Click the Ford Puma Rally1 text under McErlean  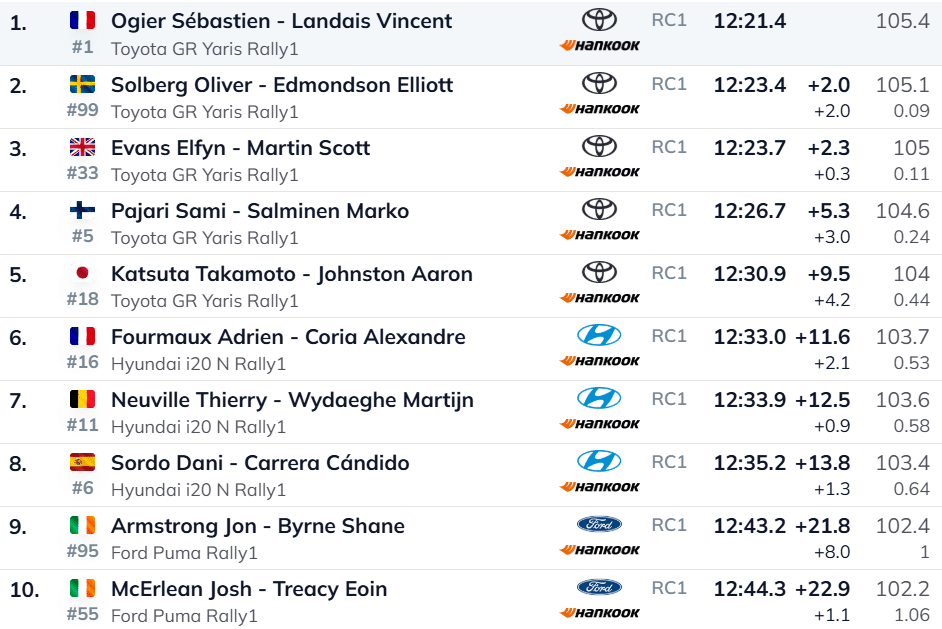pyautogui.click(x=184, y=616)
